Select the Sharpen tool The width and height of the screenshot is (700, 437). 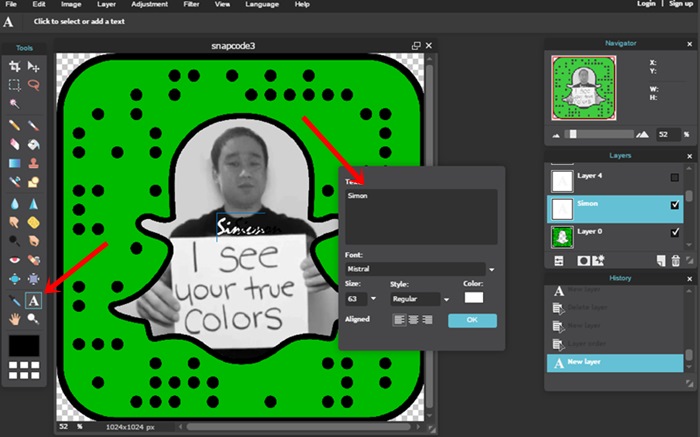33,204
